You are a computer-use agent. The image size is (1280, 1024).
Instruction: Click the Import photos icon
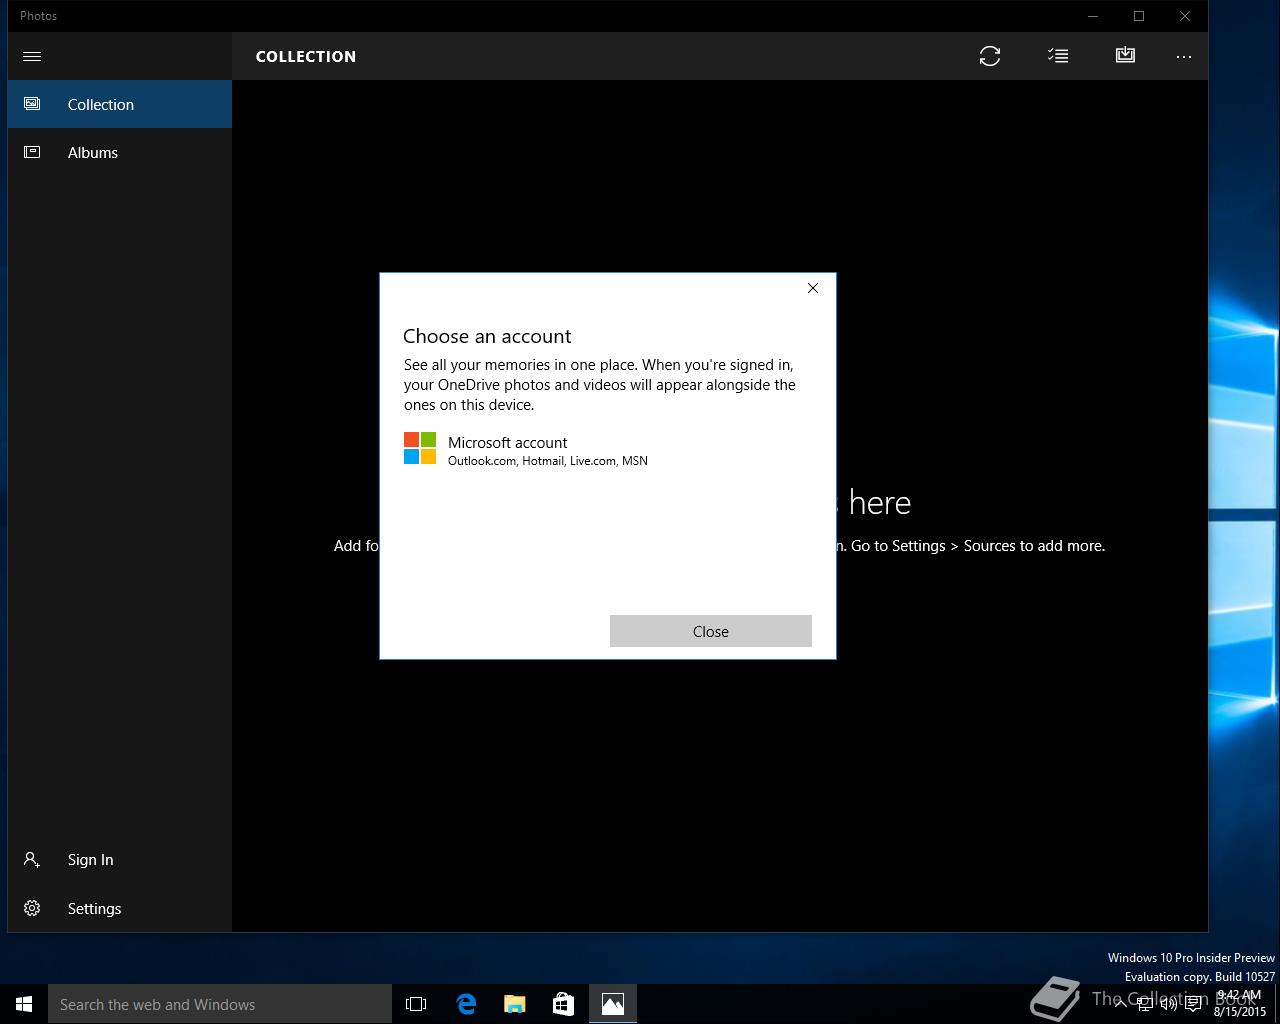click(x=1125, y=56)
